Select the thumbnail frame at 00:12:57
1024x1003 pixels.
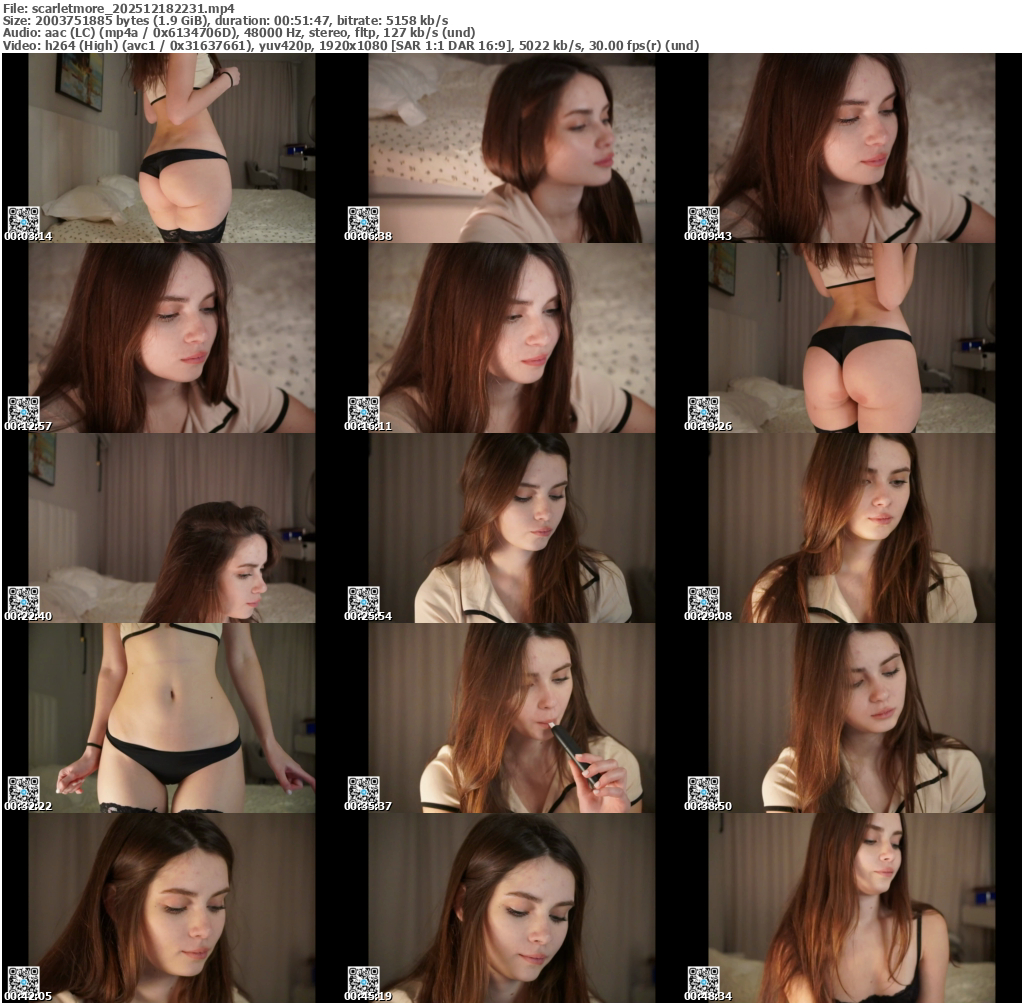pos(159,338)
